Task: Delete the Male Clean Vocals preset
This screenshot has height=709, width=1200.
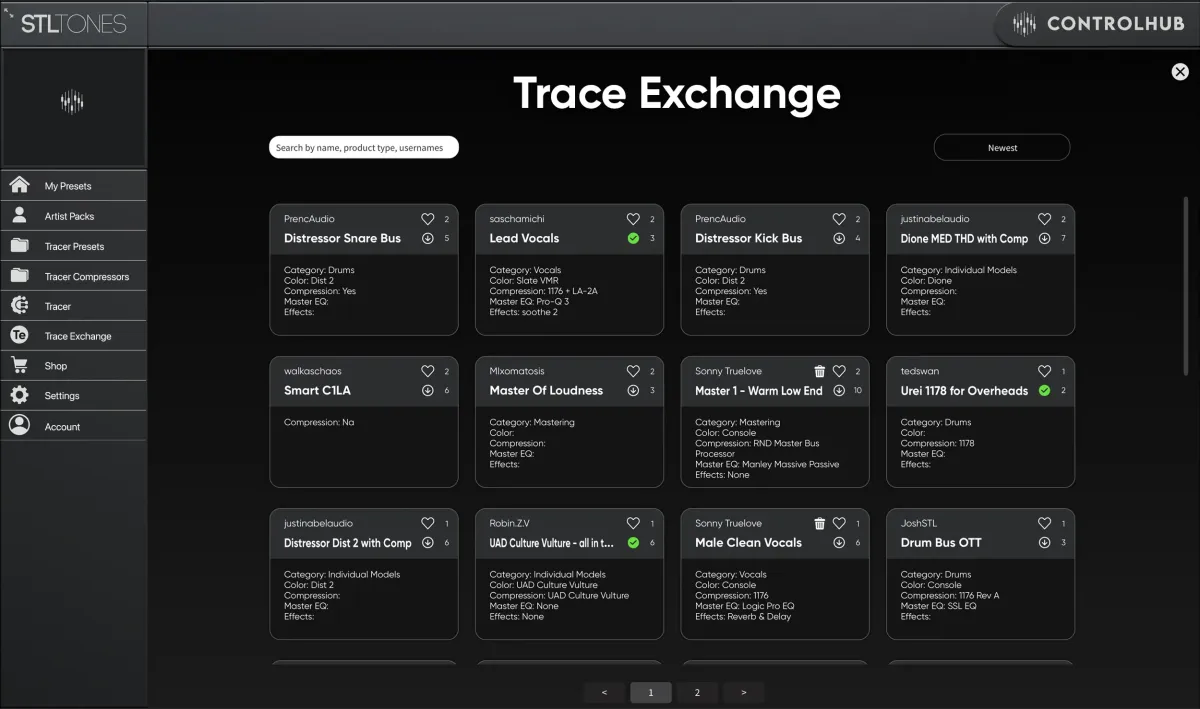Action: pos(820,523)
